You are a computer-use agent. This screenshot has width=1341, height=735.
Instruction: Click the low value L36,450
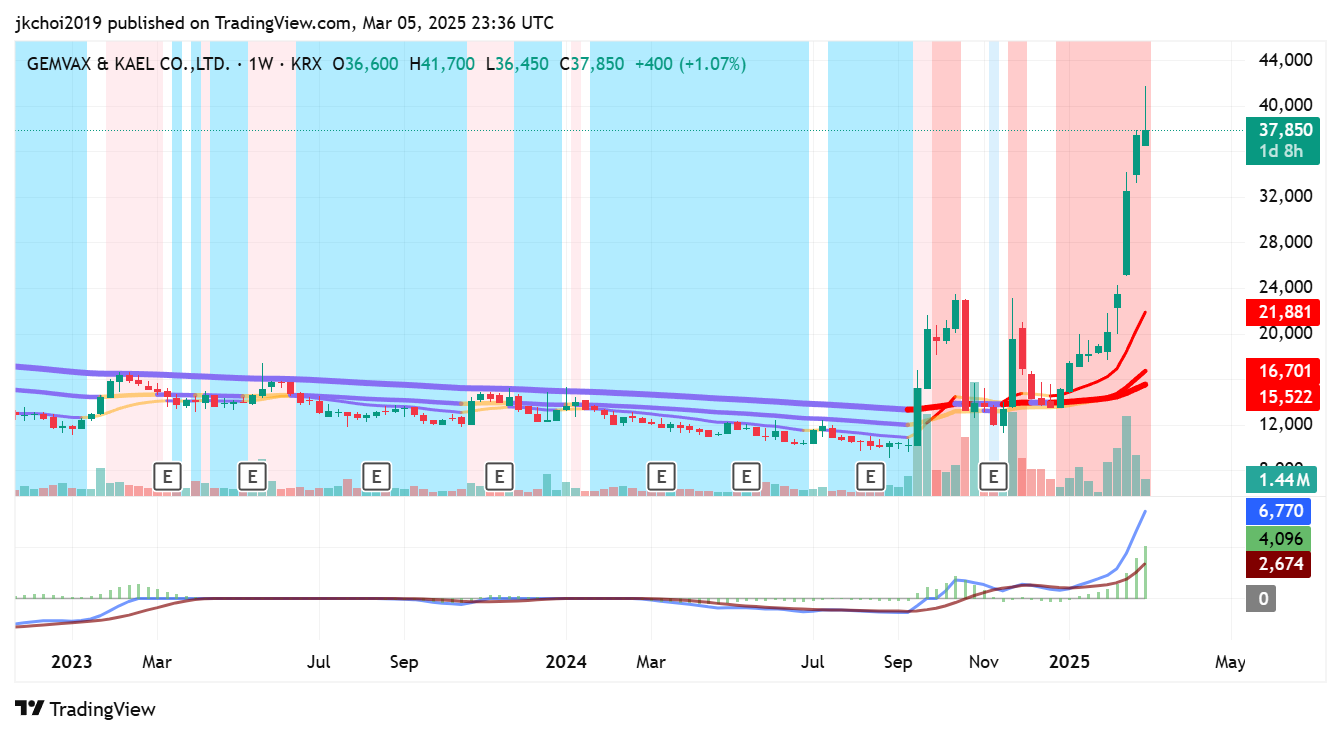point(517,64)
